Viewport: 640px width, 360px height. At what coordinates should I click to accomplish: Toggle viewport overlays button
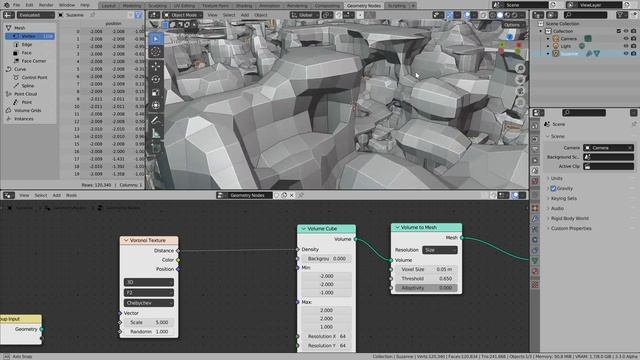coord(467,15)
